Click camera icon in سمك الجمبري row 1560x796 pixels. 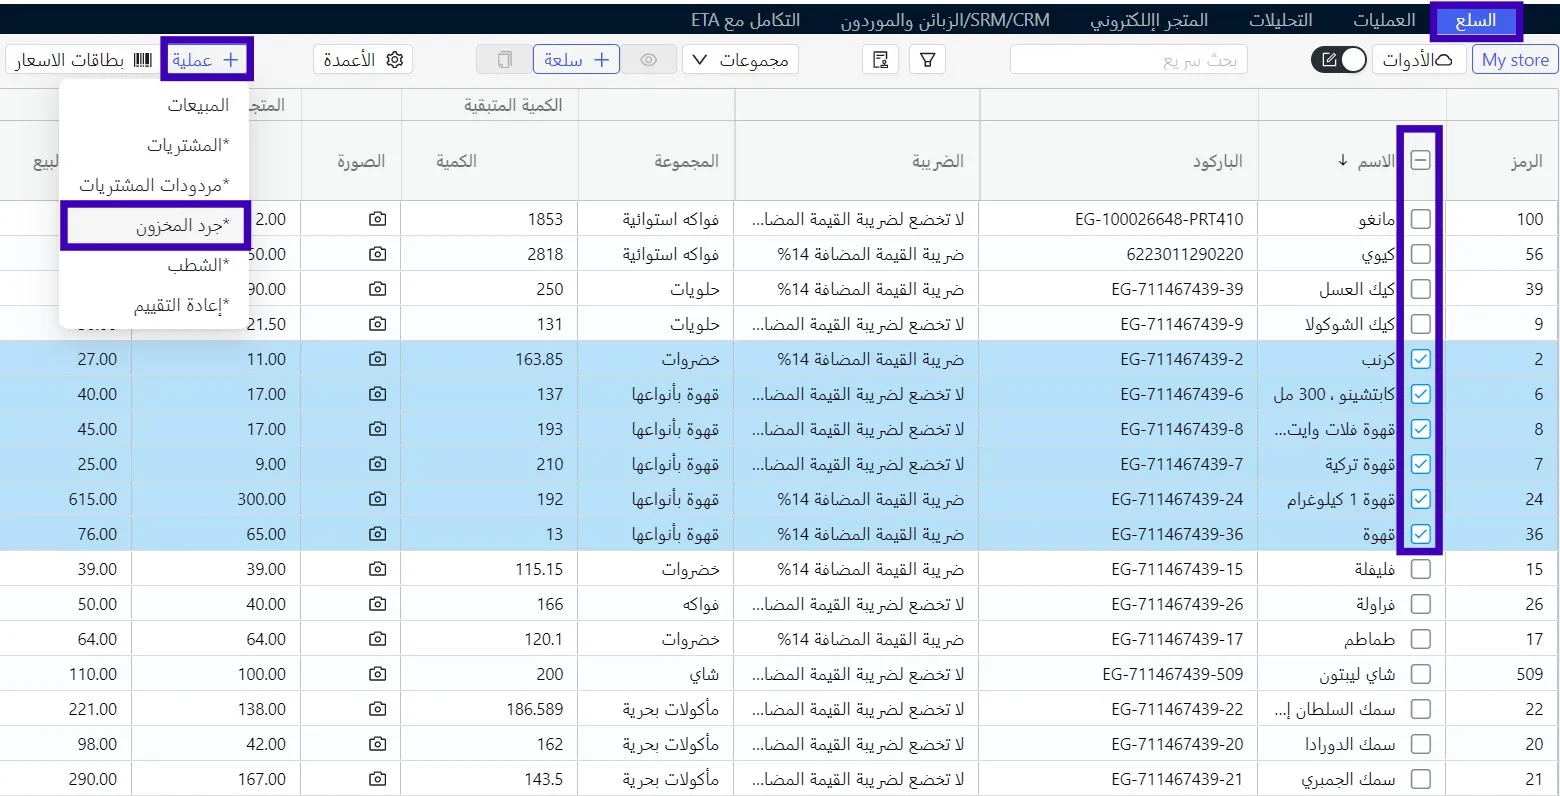tap(377, 779)
